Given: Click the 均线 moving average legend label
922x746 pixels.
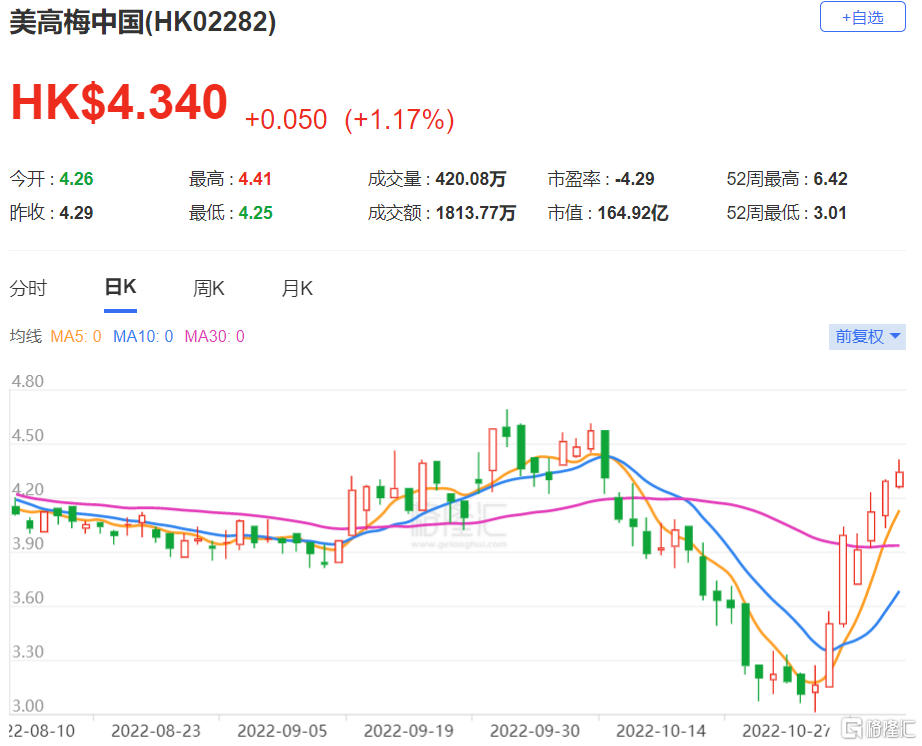Looking at the screenshot, I should point(26,336).
